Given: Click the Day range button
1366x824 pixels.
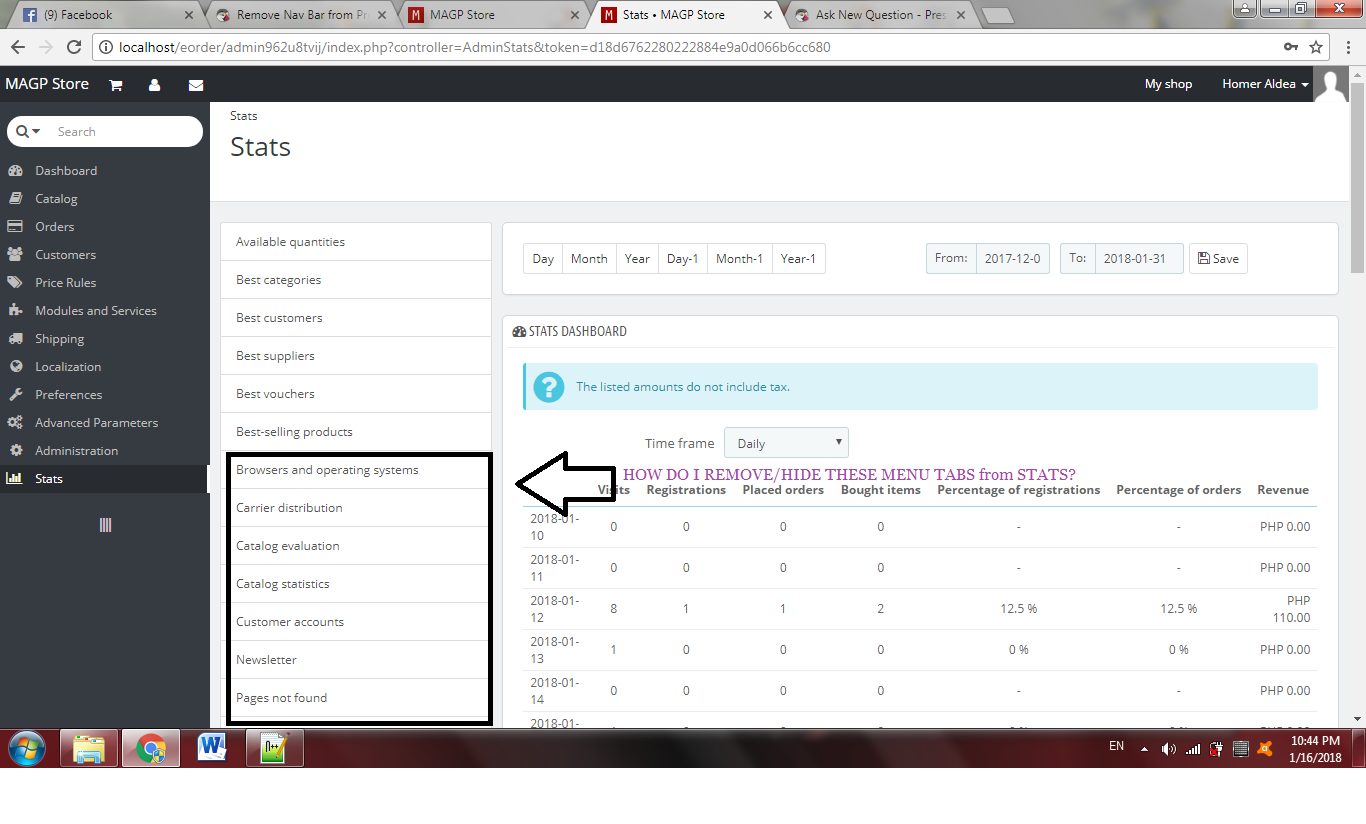Looking at the screenshot, I should tap(543, 259).
